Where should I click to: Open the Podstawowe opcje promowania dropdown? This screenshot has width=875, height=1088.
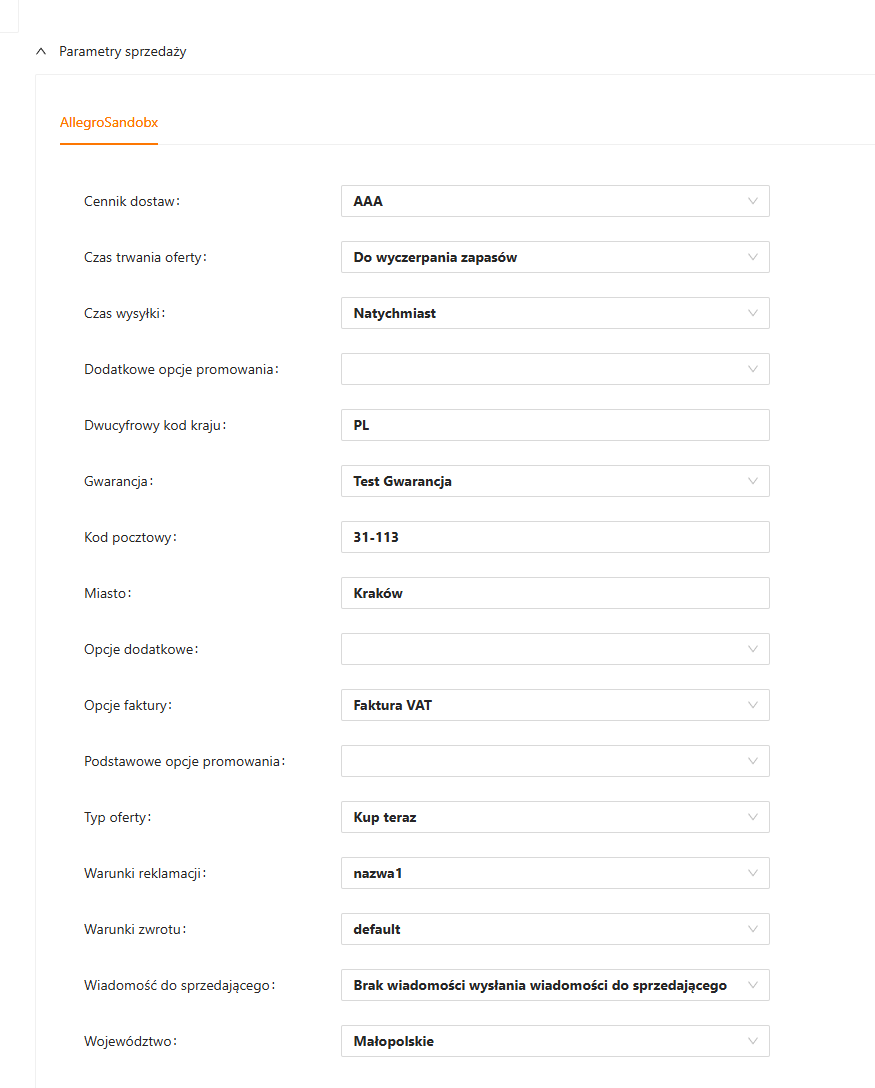pos(555,761)
